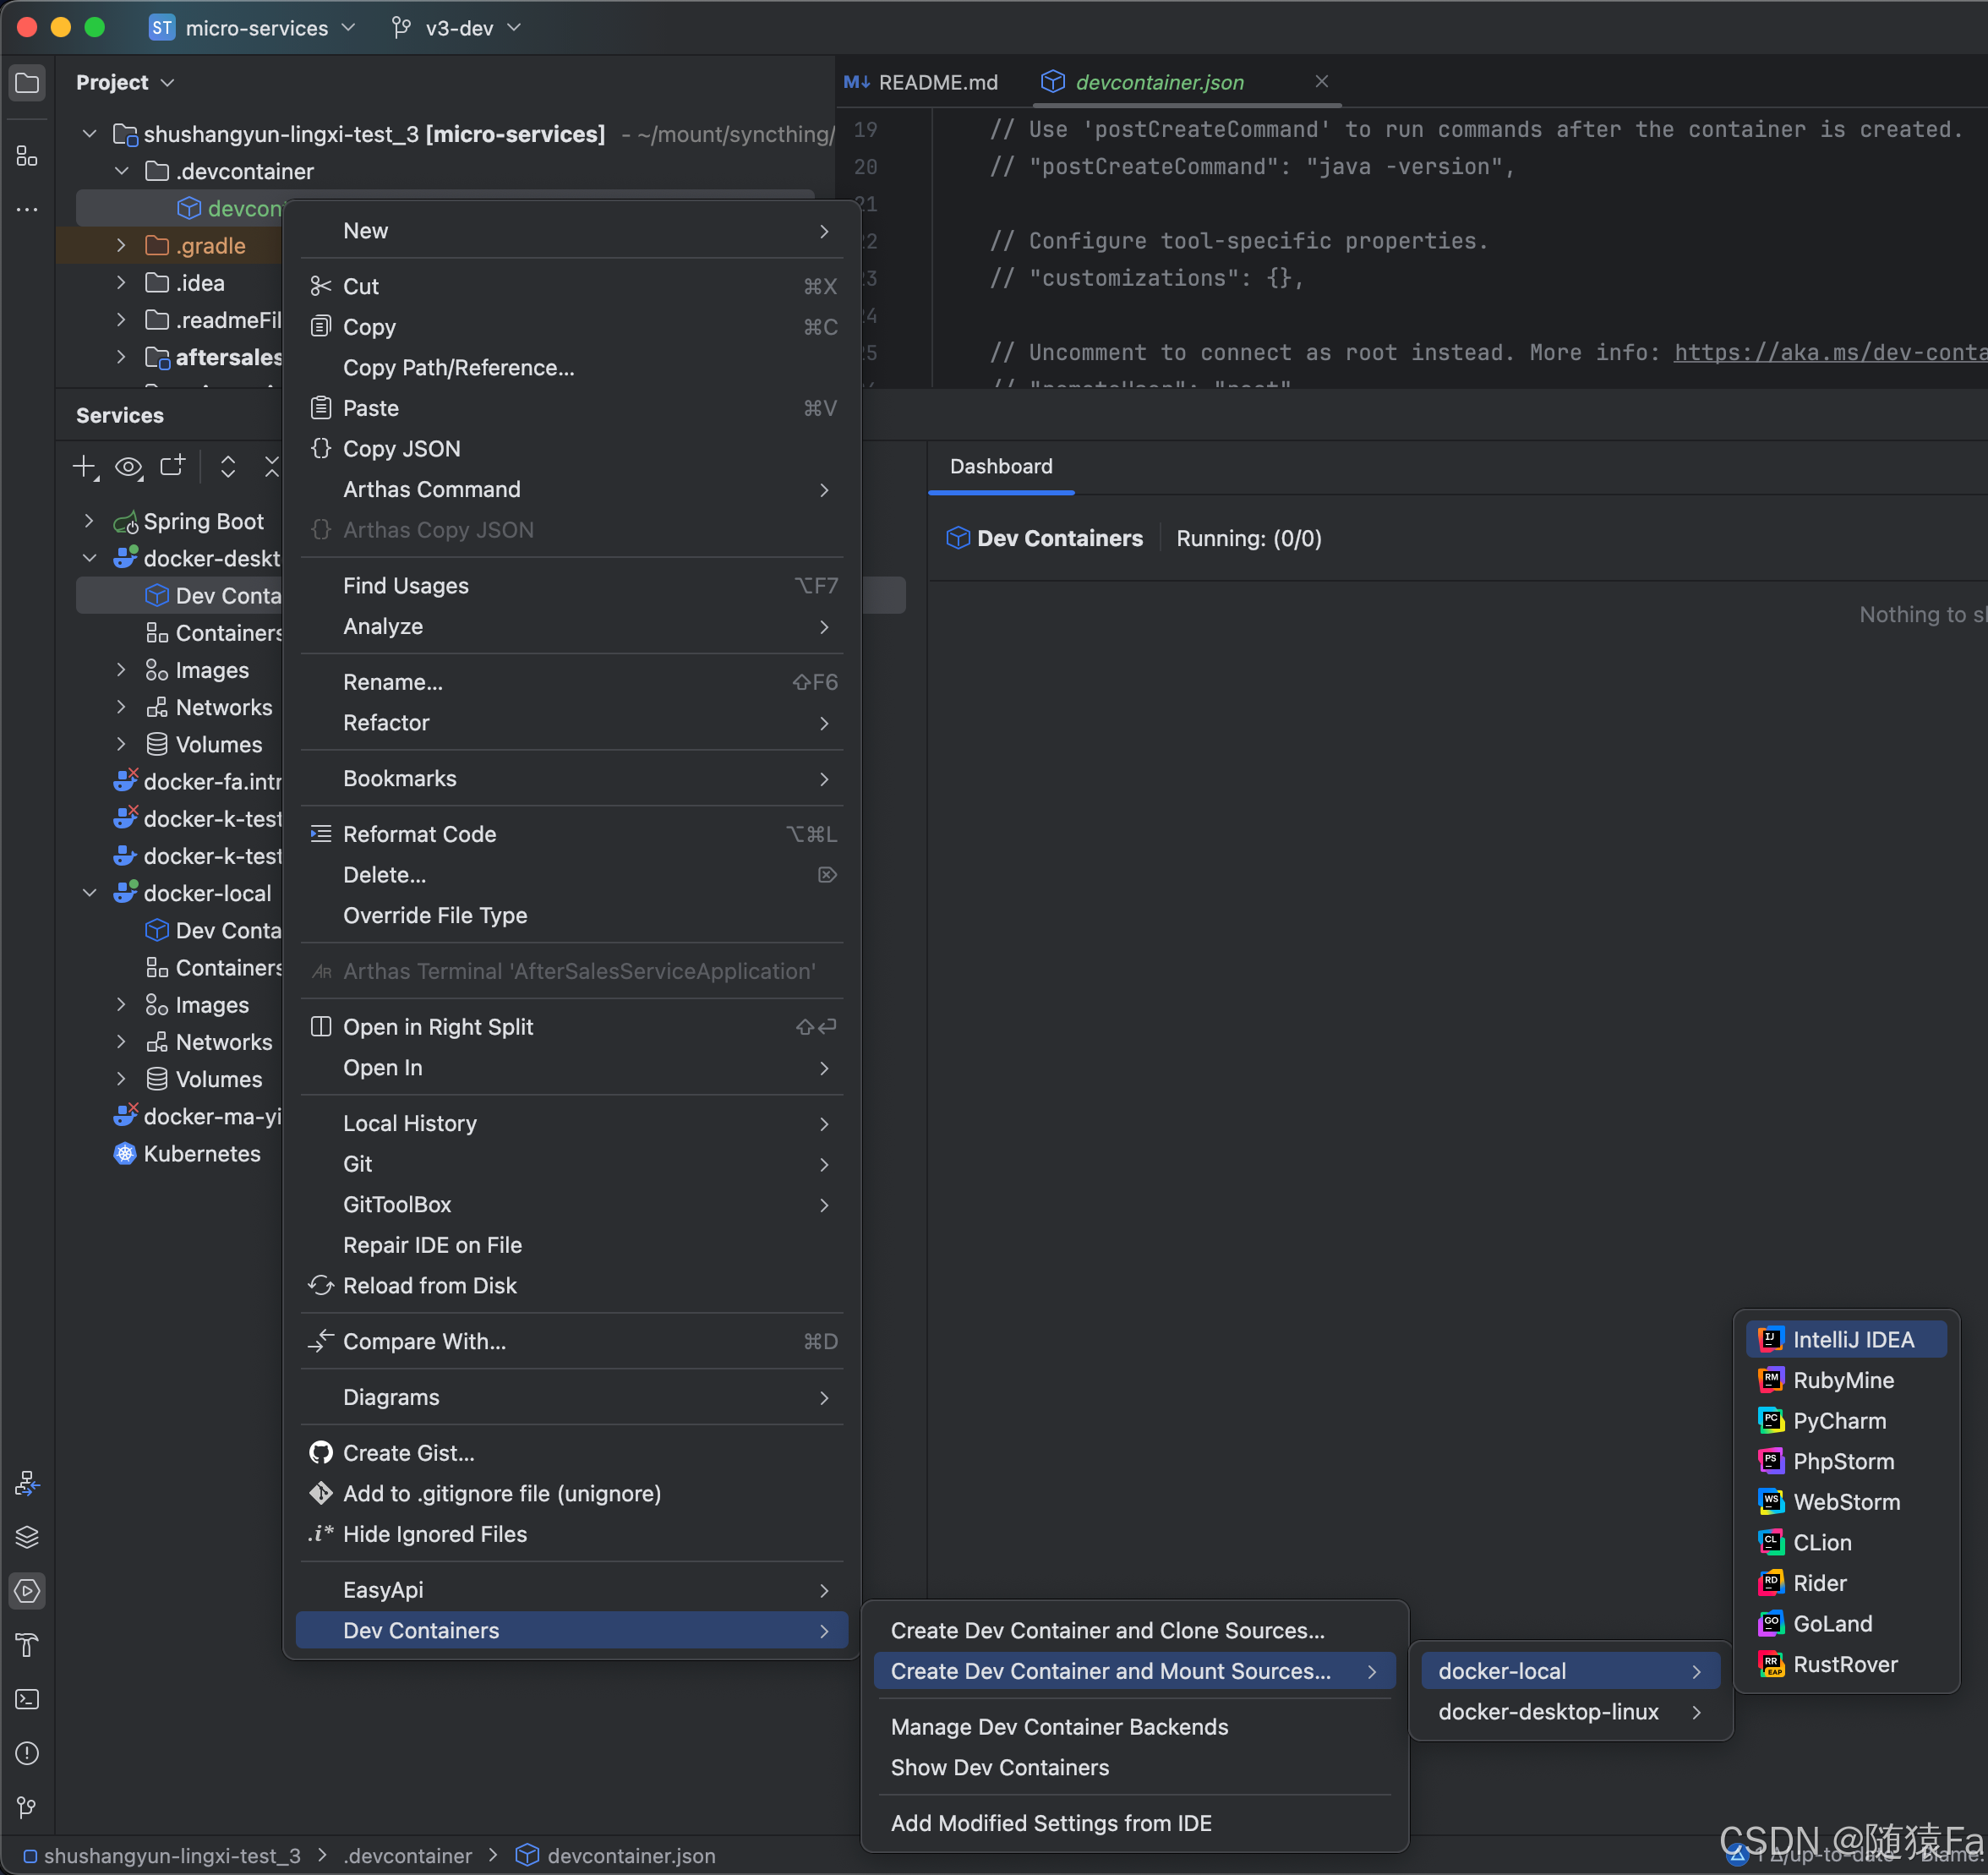Viewport: 1988px width, 1875px height.
Task: Open the v3-dev branch dropdown
Action: (458, 27)
